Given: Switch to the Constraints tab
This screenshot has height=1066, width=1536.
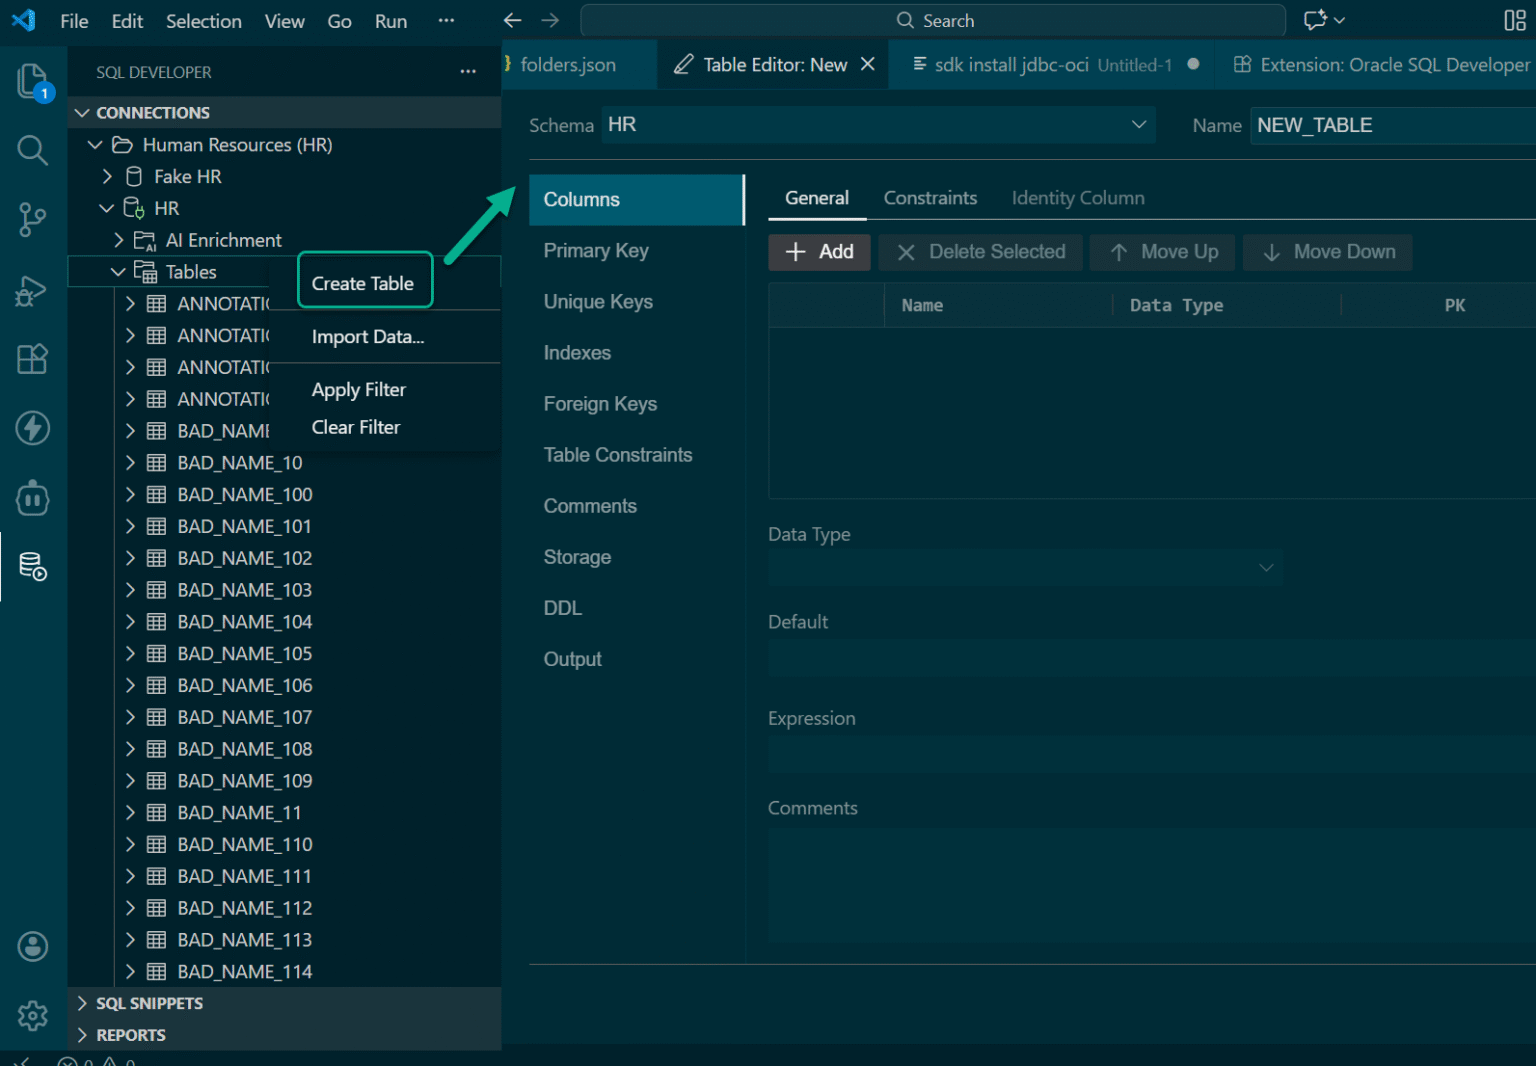Looking at the screenshot, I should 929,198.
